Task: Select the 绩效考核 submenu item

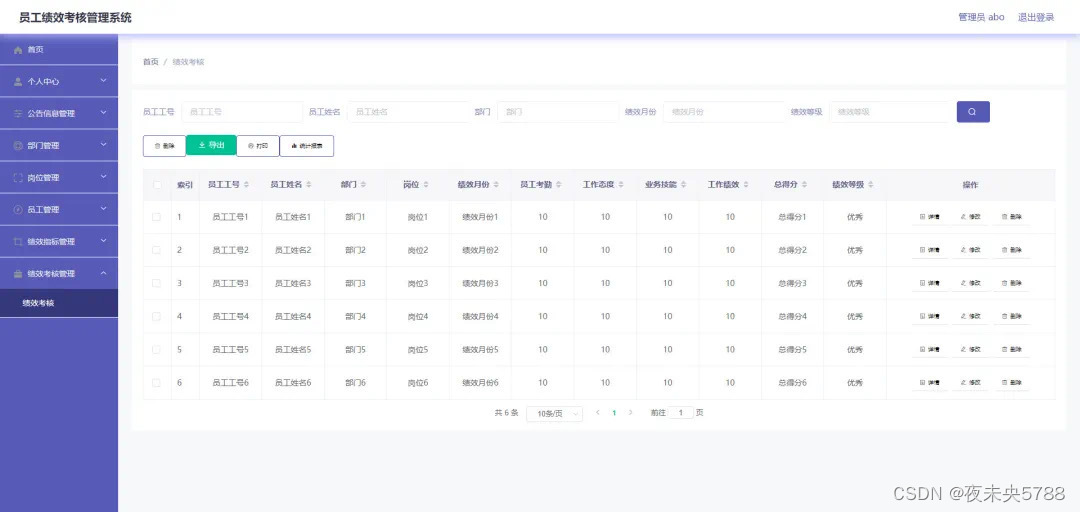Action: click(59, 303)
